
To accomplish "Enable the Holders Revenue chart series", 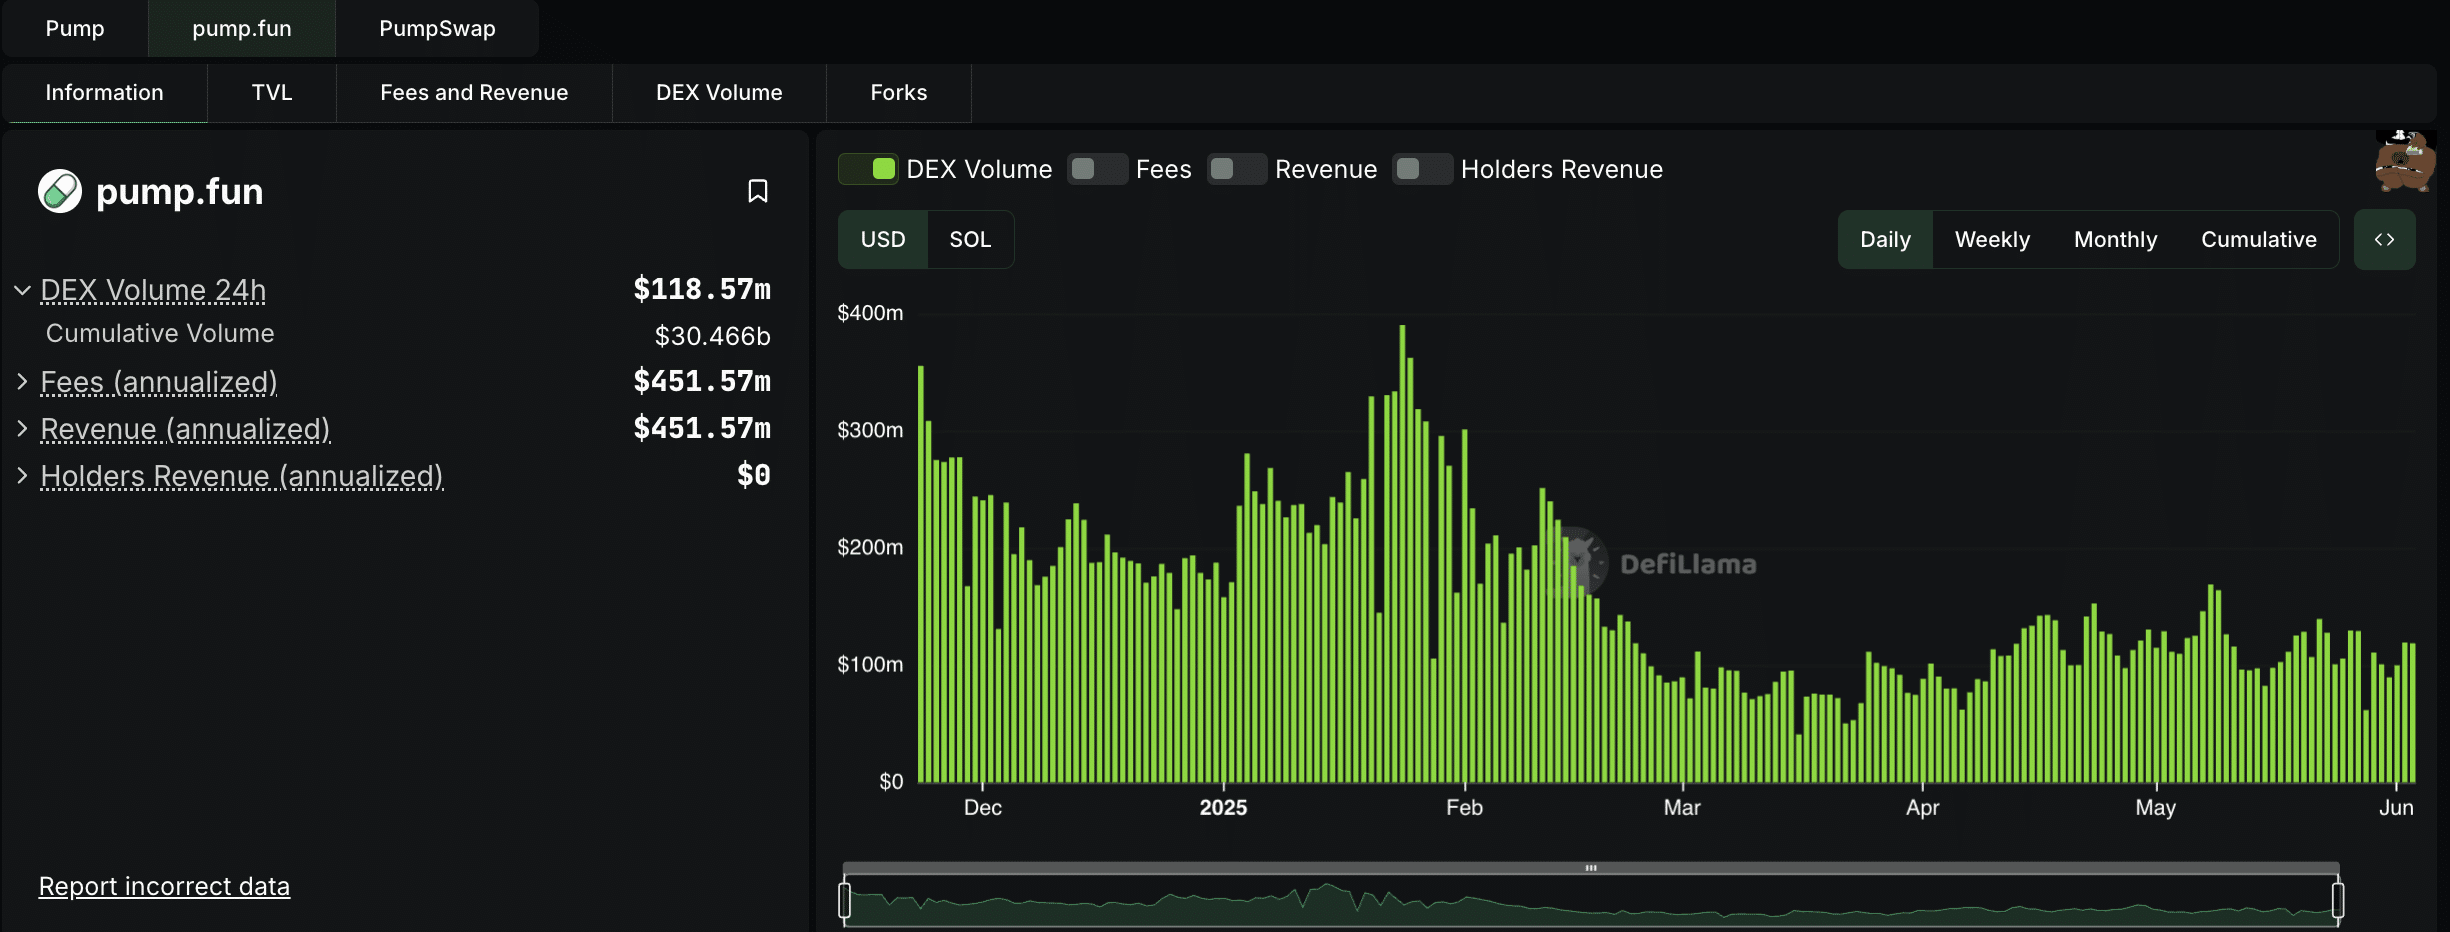I will 1422,169.
